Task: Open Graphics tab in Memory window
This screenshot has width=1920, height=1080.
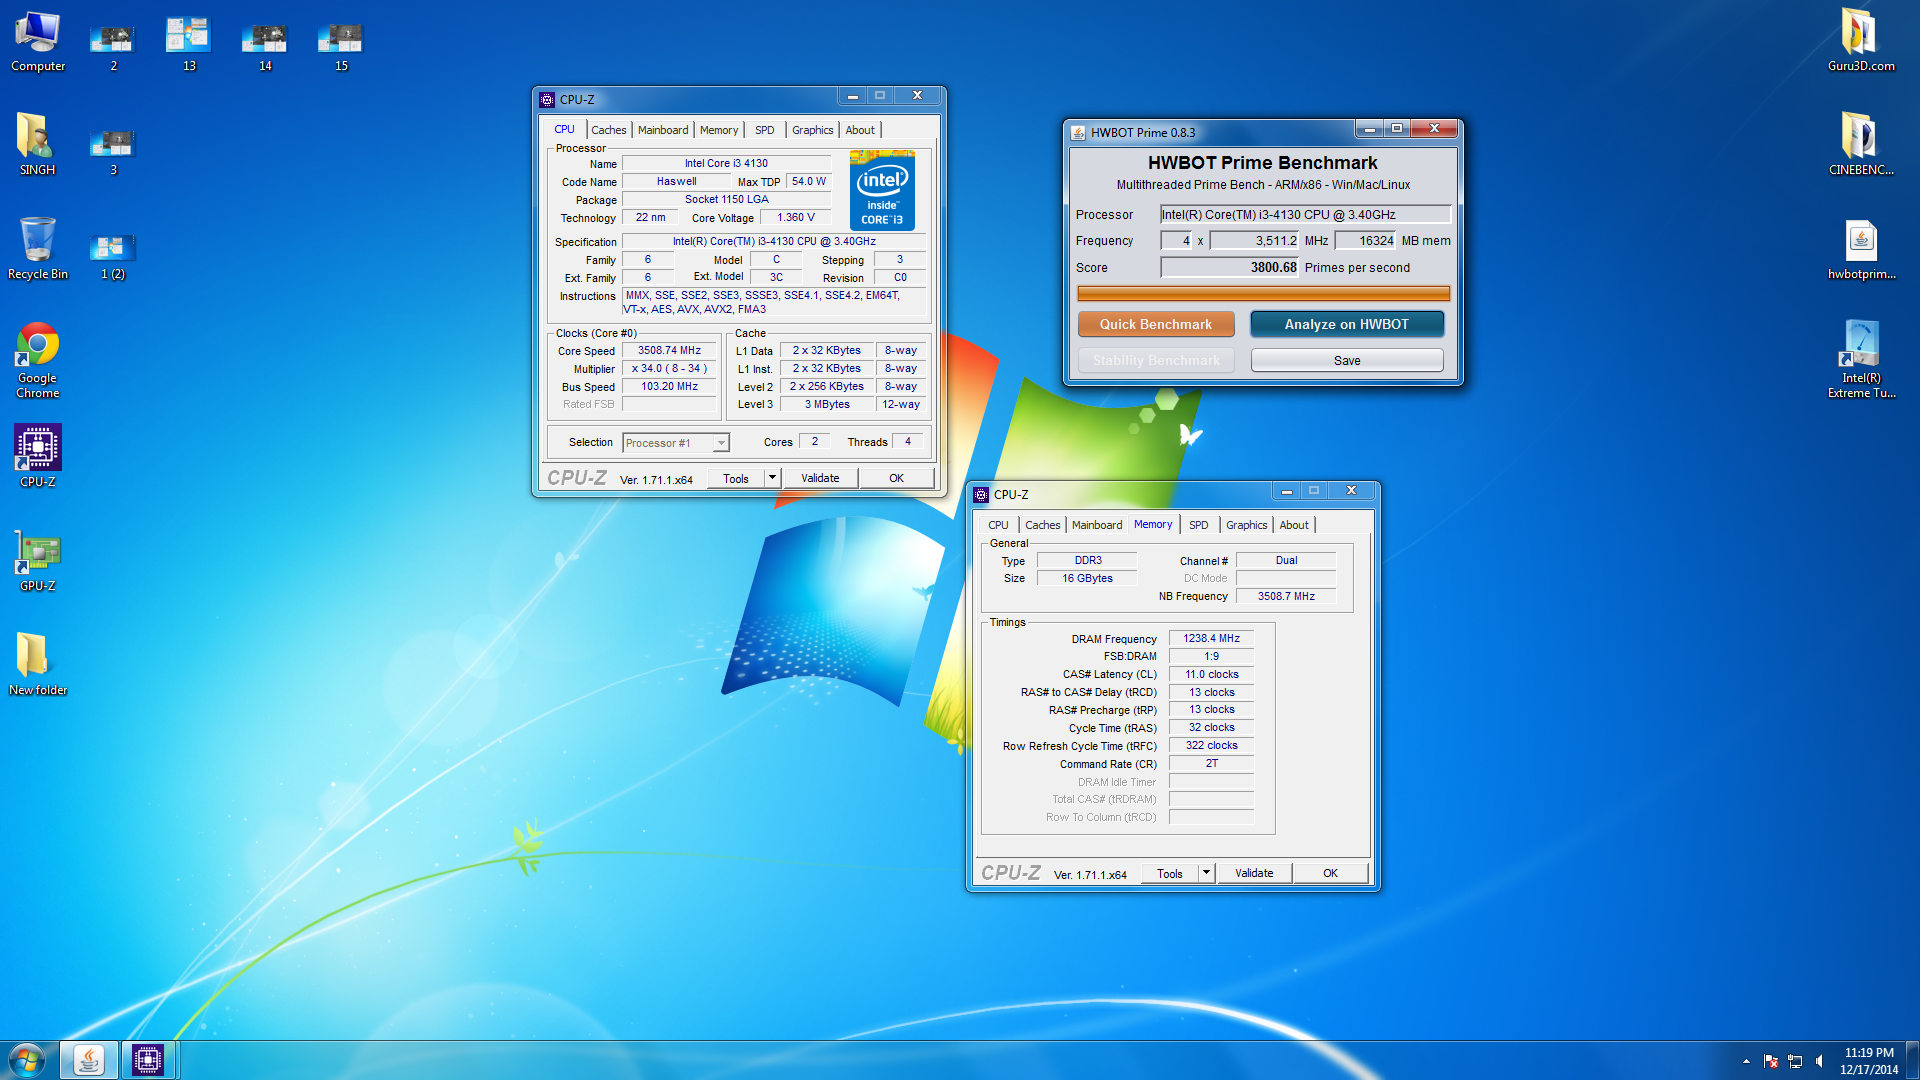Action: 1247,525
